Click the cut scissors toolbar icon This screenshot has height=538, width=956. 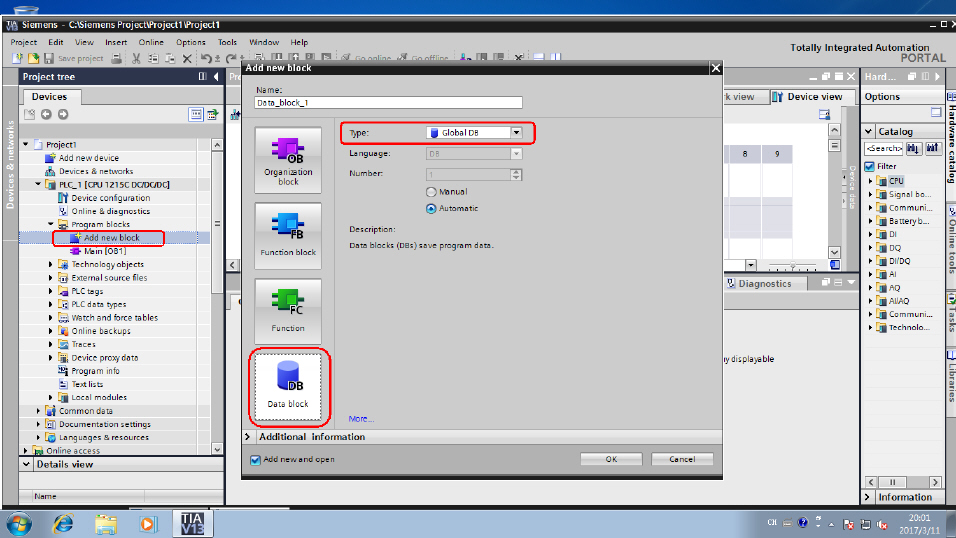[136, 59]
